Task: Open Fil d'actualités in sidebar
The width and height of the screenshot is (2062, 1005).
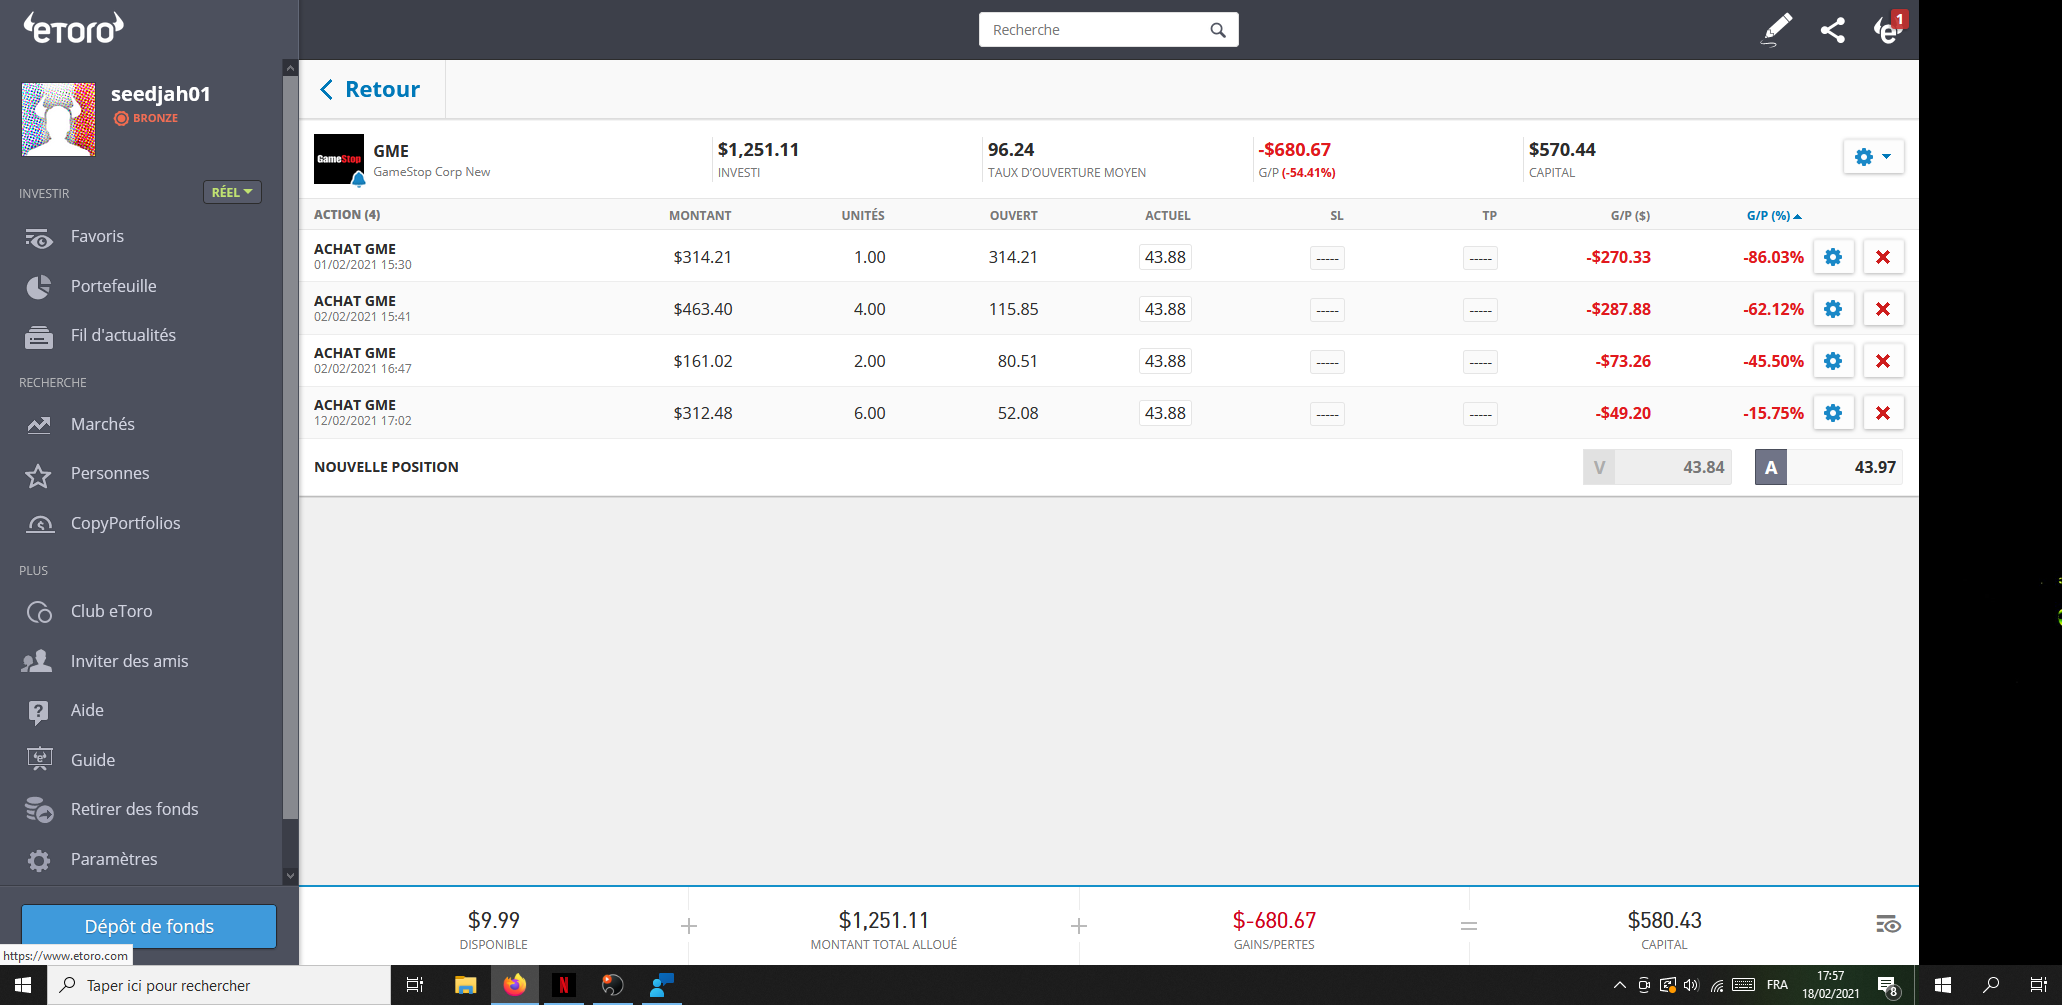Action: (123, 336)
